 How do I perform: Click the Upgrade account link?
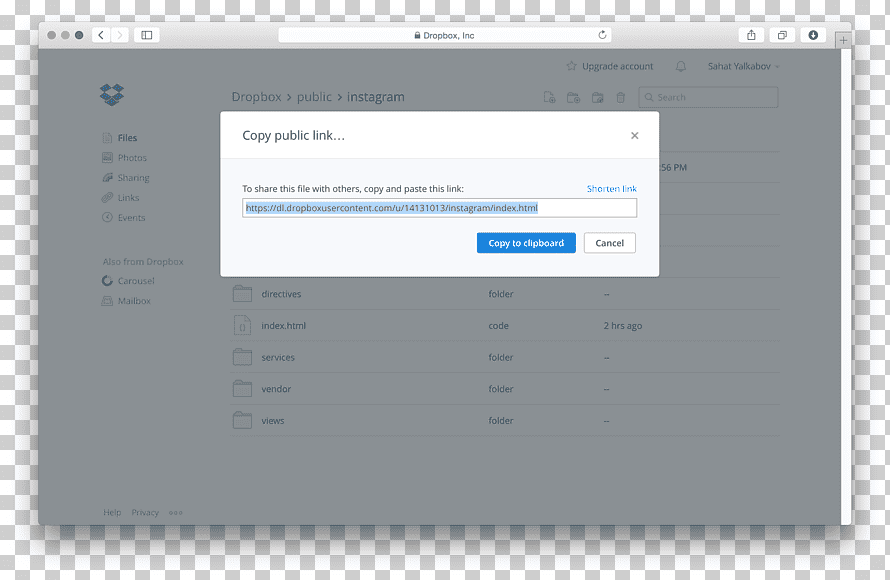pos(617,66)
